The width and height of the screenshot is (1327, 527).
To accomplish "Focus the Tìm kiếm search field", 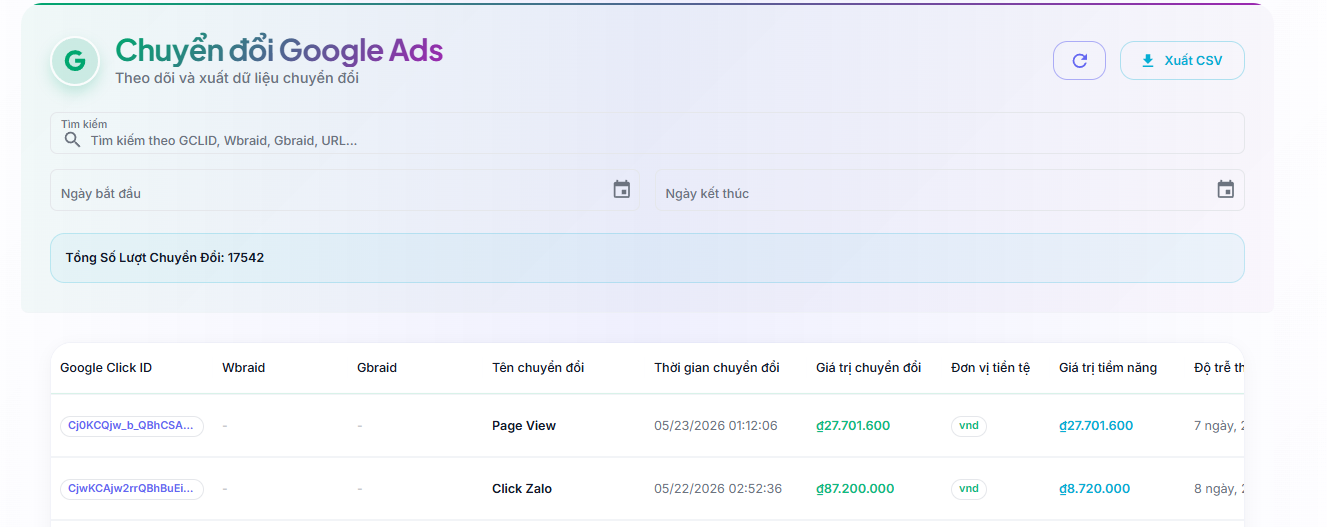I will (x=647, y=133).
